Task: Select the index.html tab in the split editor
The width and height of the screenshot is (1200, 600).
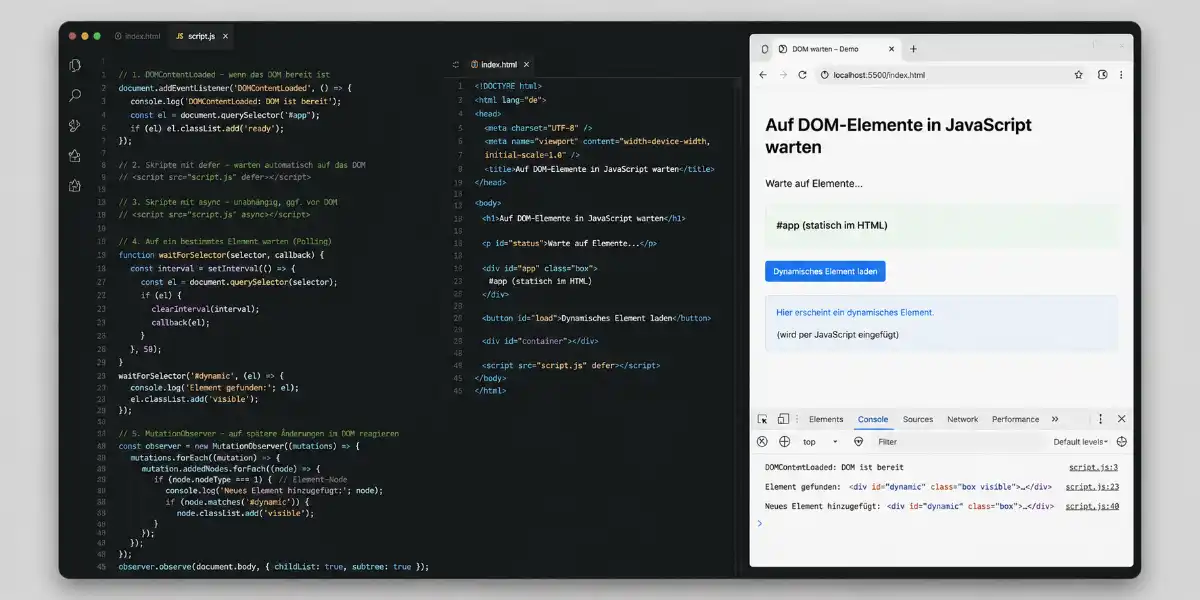Action: [x=500, y=64]
